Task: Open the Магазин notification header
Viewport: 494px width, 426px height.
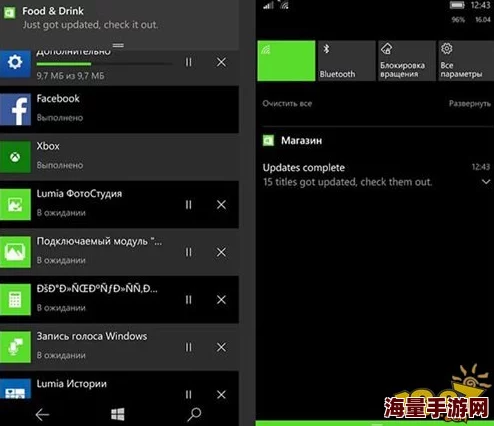Action: coord(301,140)
